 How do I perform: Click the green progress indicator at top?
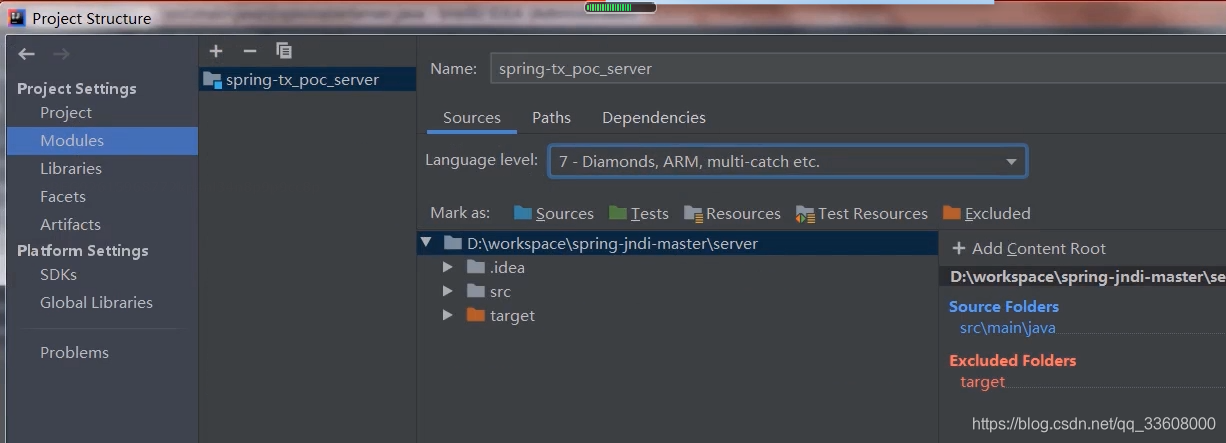coord(620,8)
